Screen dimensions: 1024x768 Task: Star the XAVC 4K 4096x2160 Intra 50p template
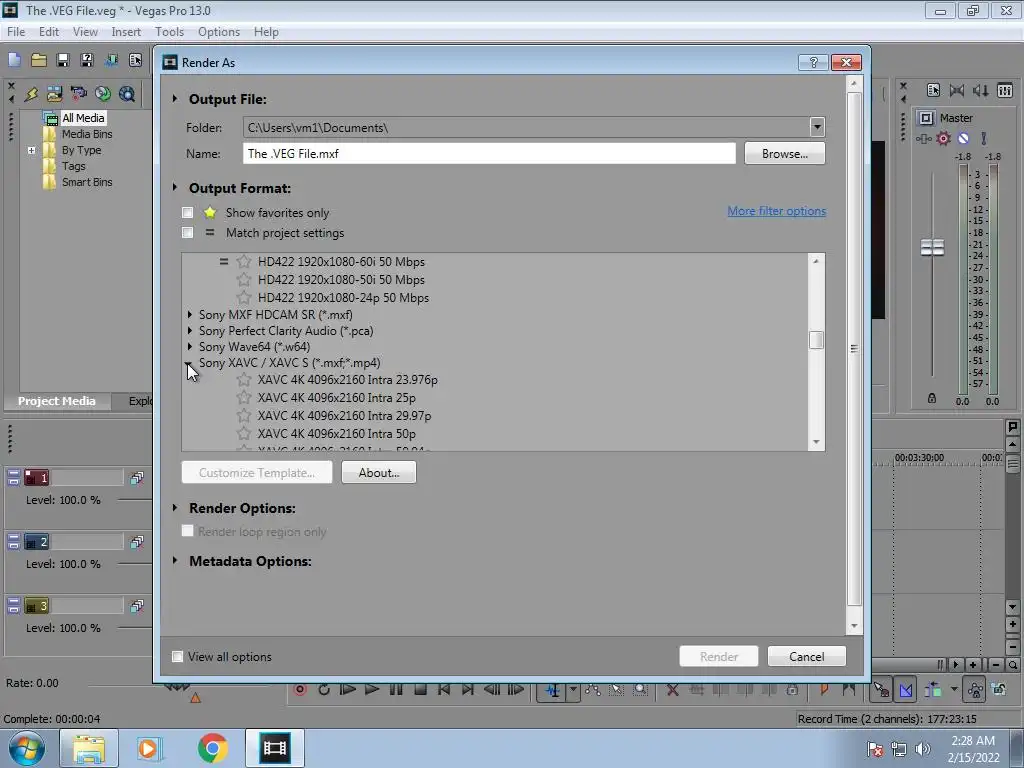tap(244, 433)
